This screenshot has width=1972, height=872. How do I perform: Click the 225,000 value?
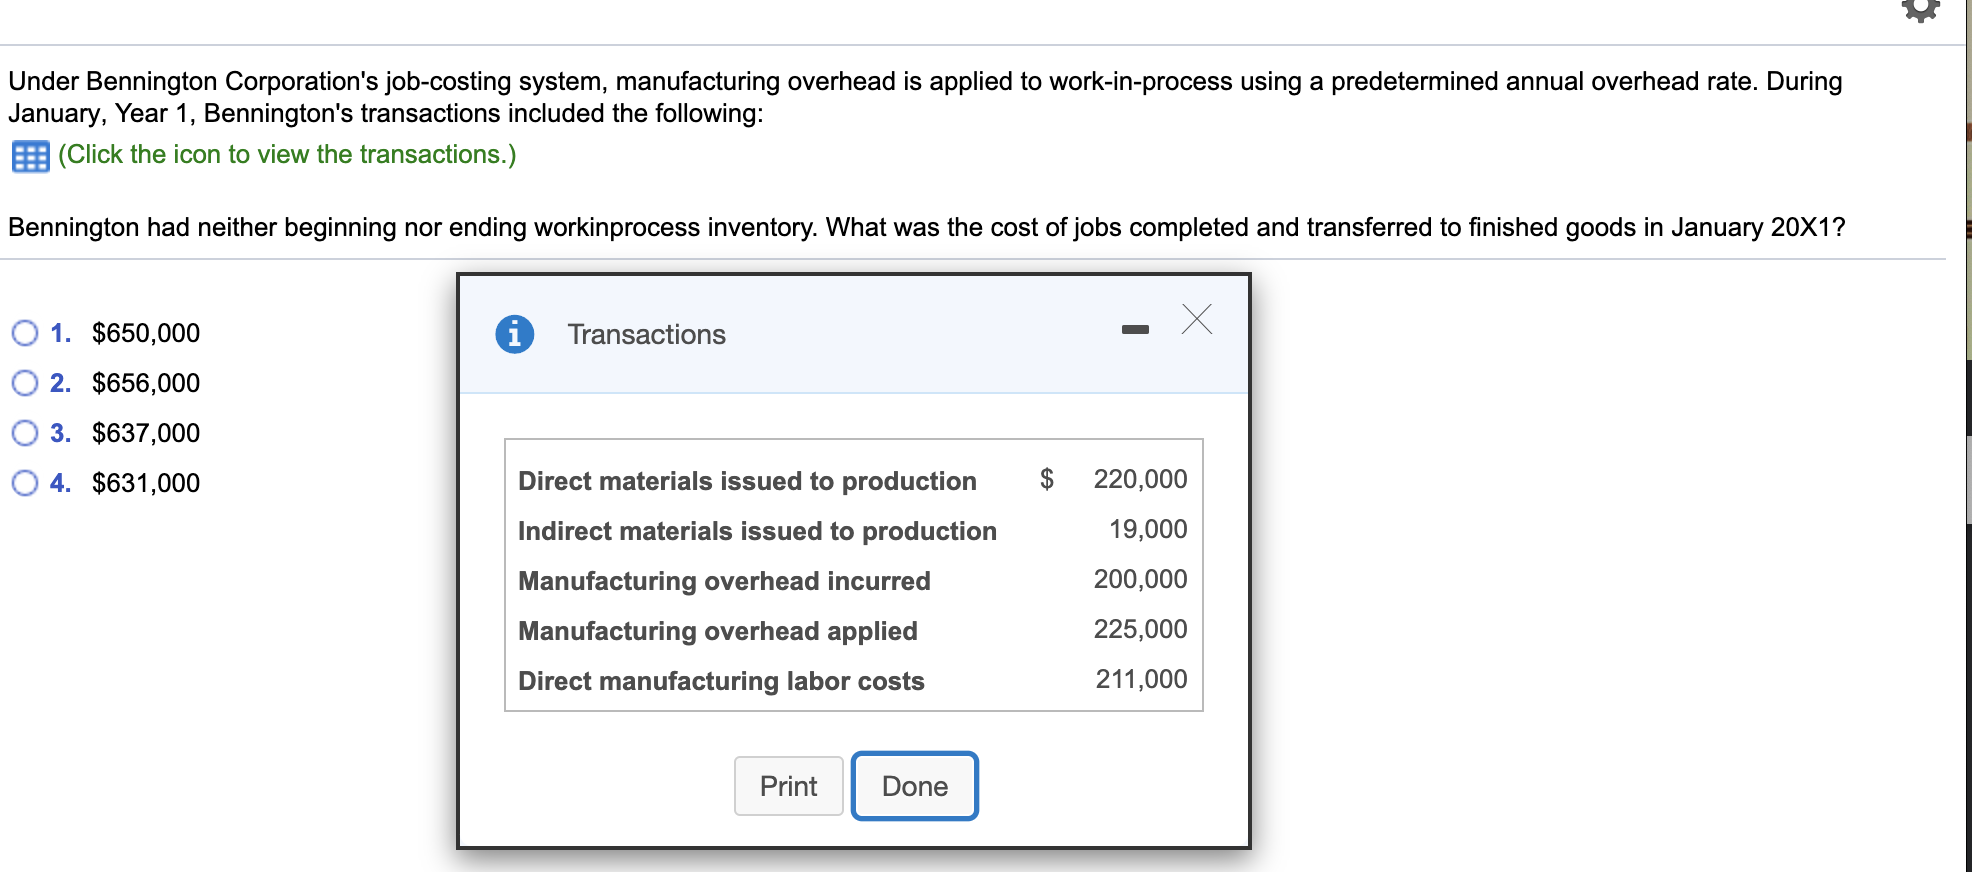tap(1140, 629)
